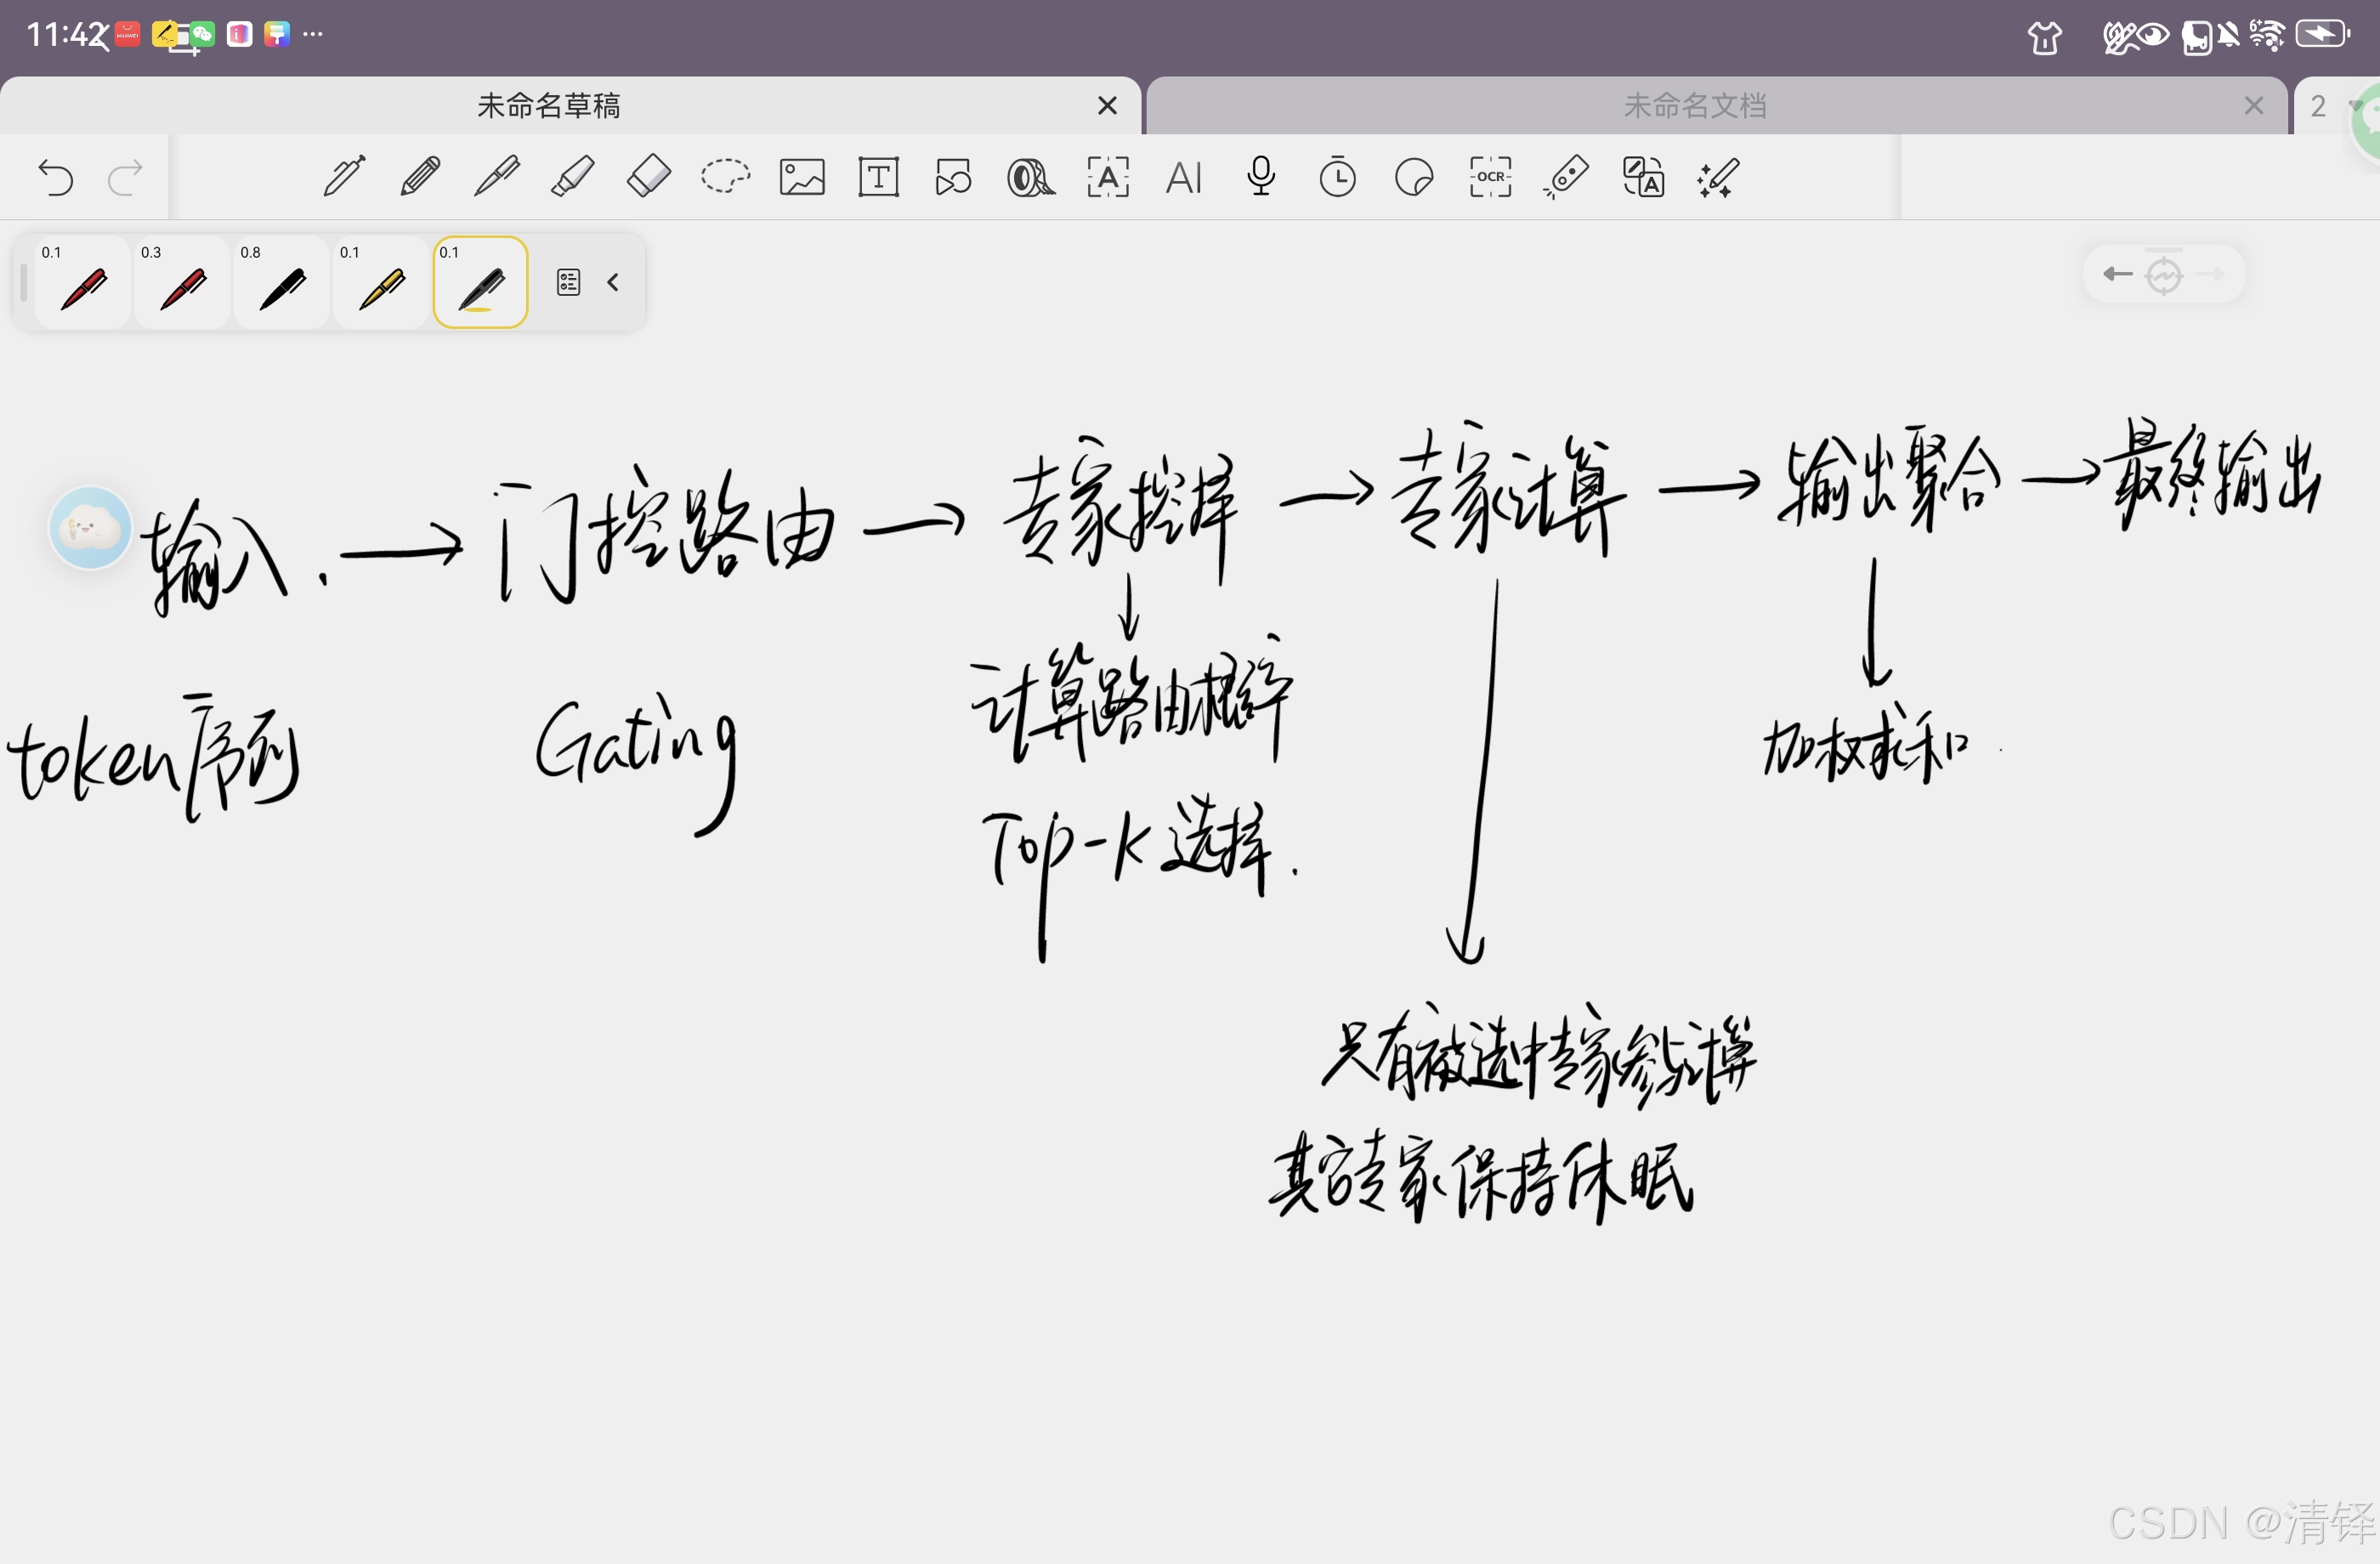The height and width of the screenshot is (1564, 2380).
Task: Select the text box tool
Action: coord(878,178)
